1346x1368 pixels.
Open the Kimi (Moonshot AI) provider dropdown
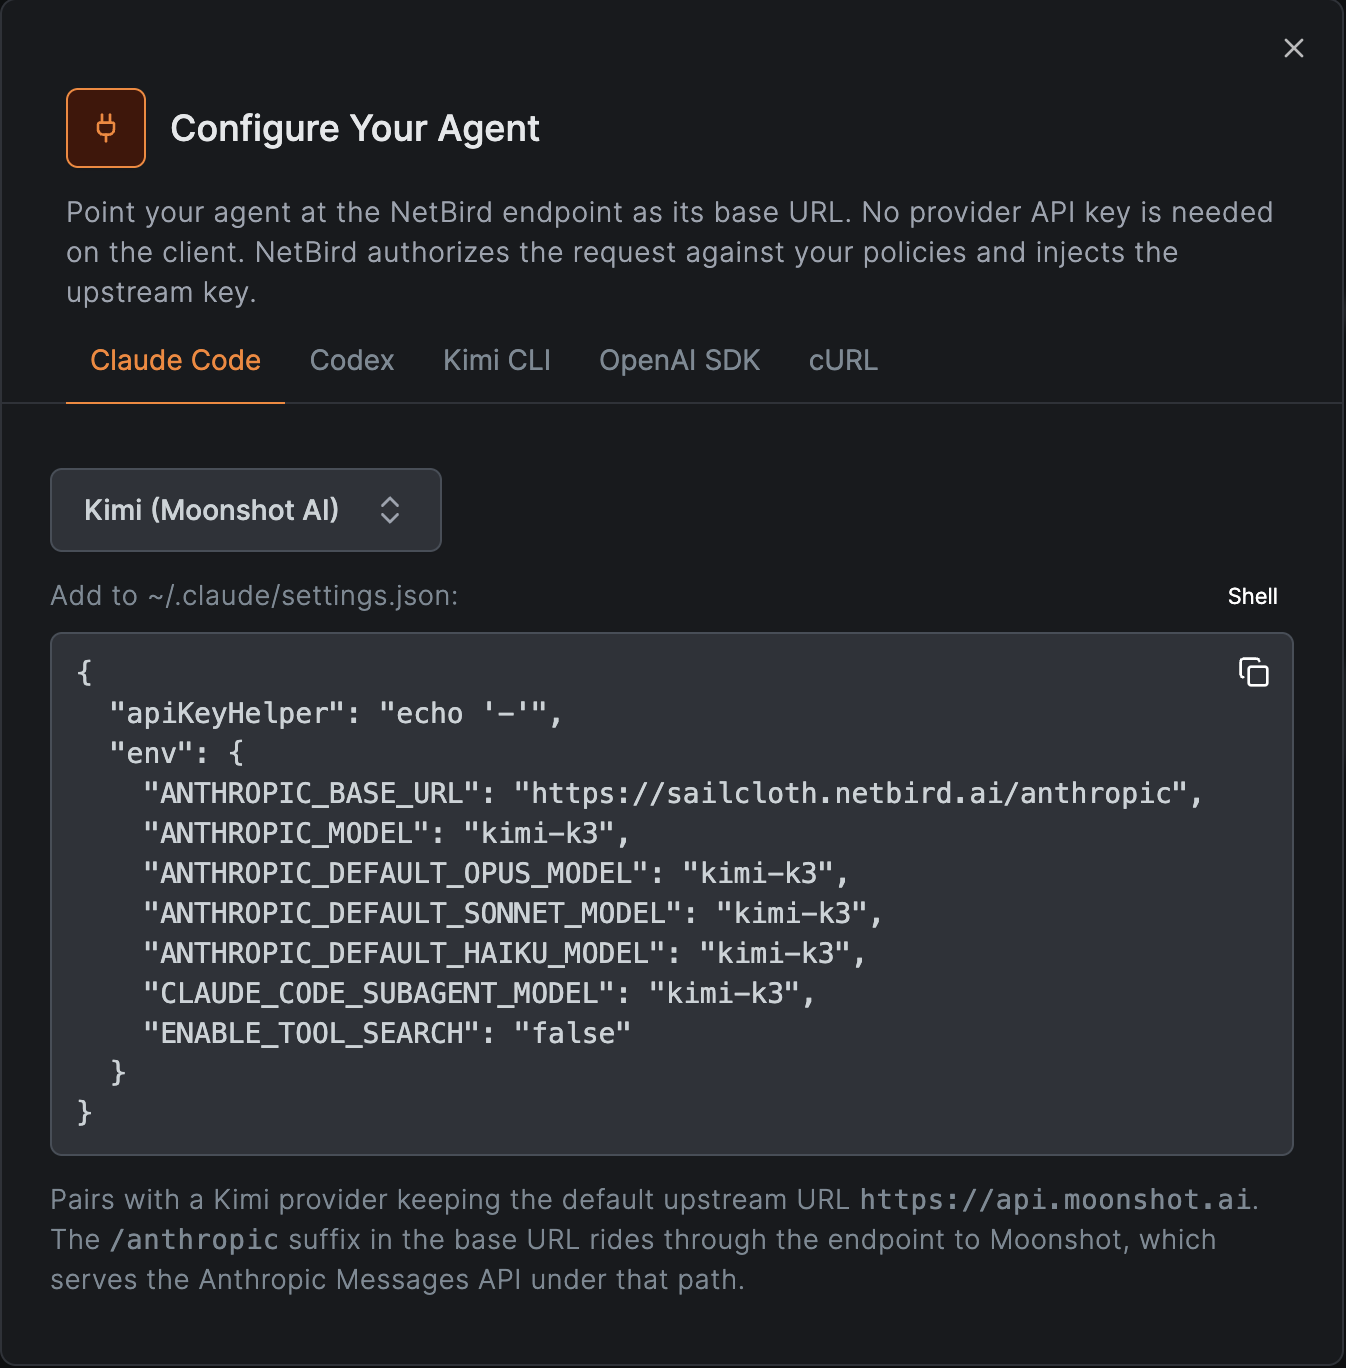246,510
